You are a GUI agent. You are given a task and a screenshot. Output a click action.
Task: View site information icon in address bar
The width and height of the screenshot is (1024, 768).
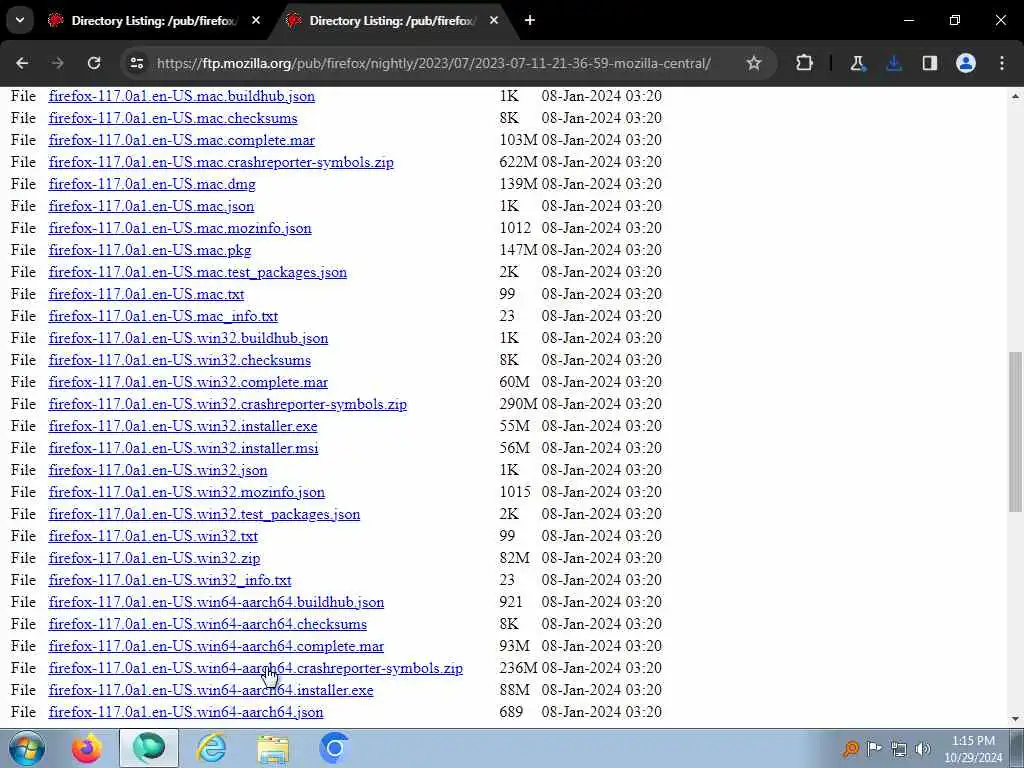[x=136, y=63]
